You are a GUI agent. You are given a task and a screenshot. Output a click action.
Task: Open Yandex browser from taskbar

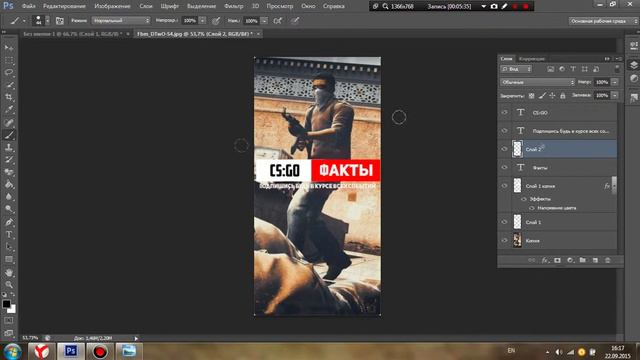(x=41, y=351)
